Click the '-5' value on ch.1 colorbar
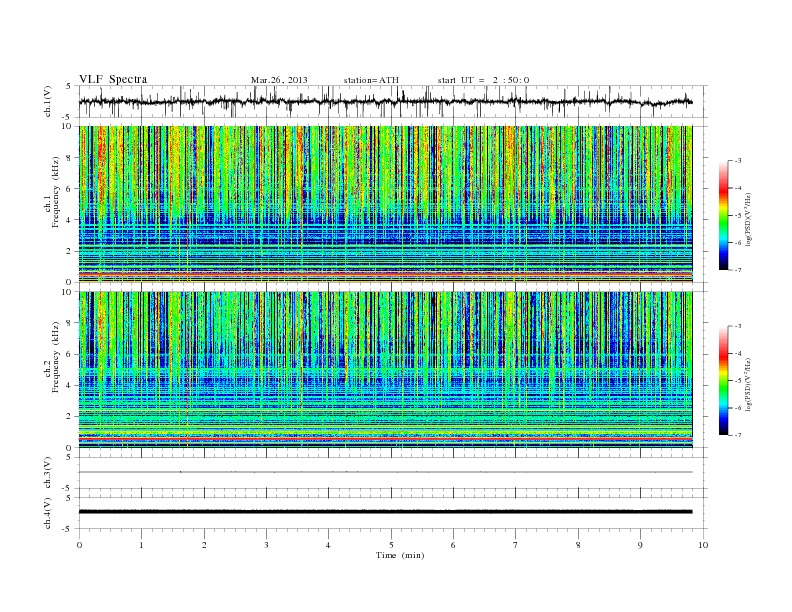The image size is (792, 612). coord(738,215)
